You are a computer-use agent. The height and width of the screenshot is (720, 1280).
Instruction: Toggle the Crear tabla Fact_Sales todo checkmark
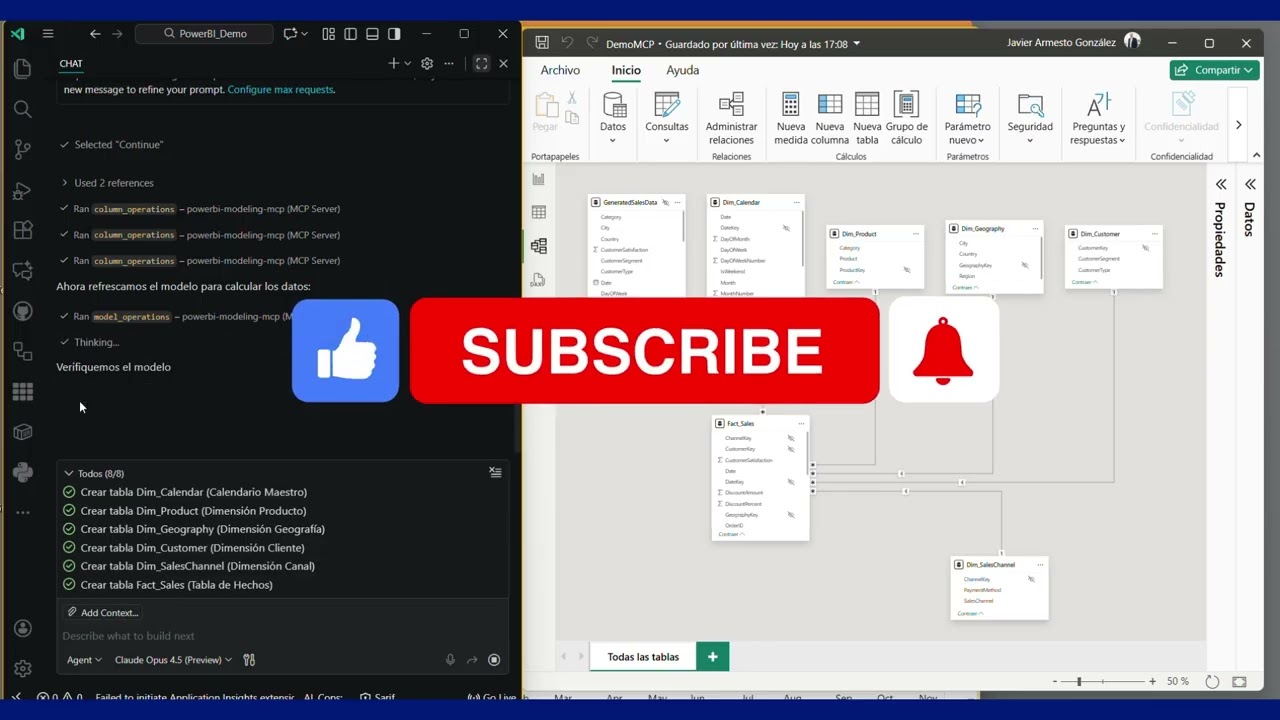(x=69, y=585)
